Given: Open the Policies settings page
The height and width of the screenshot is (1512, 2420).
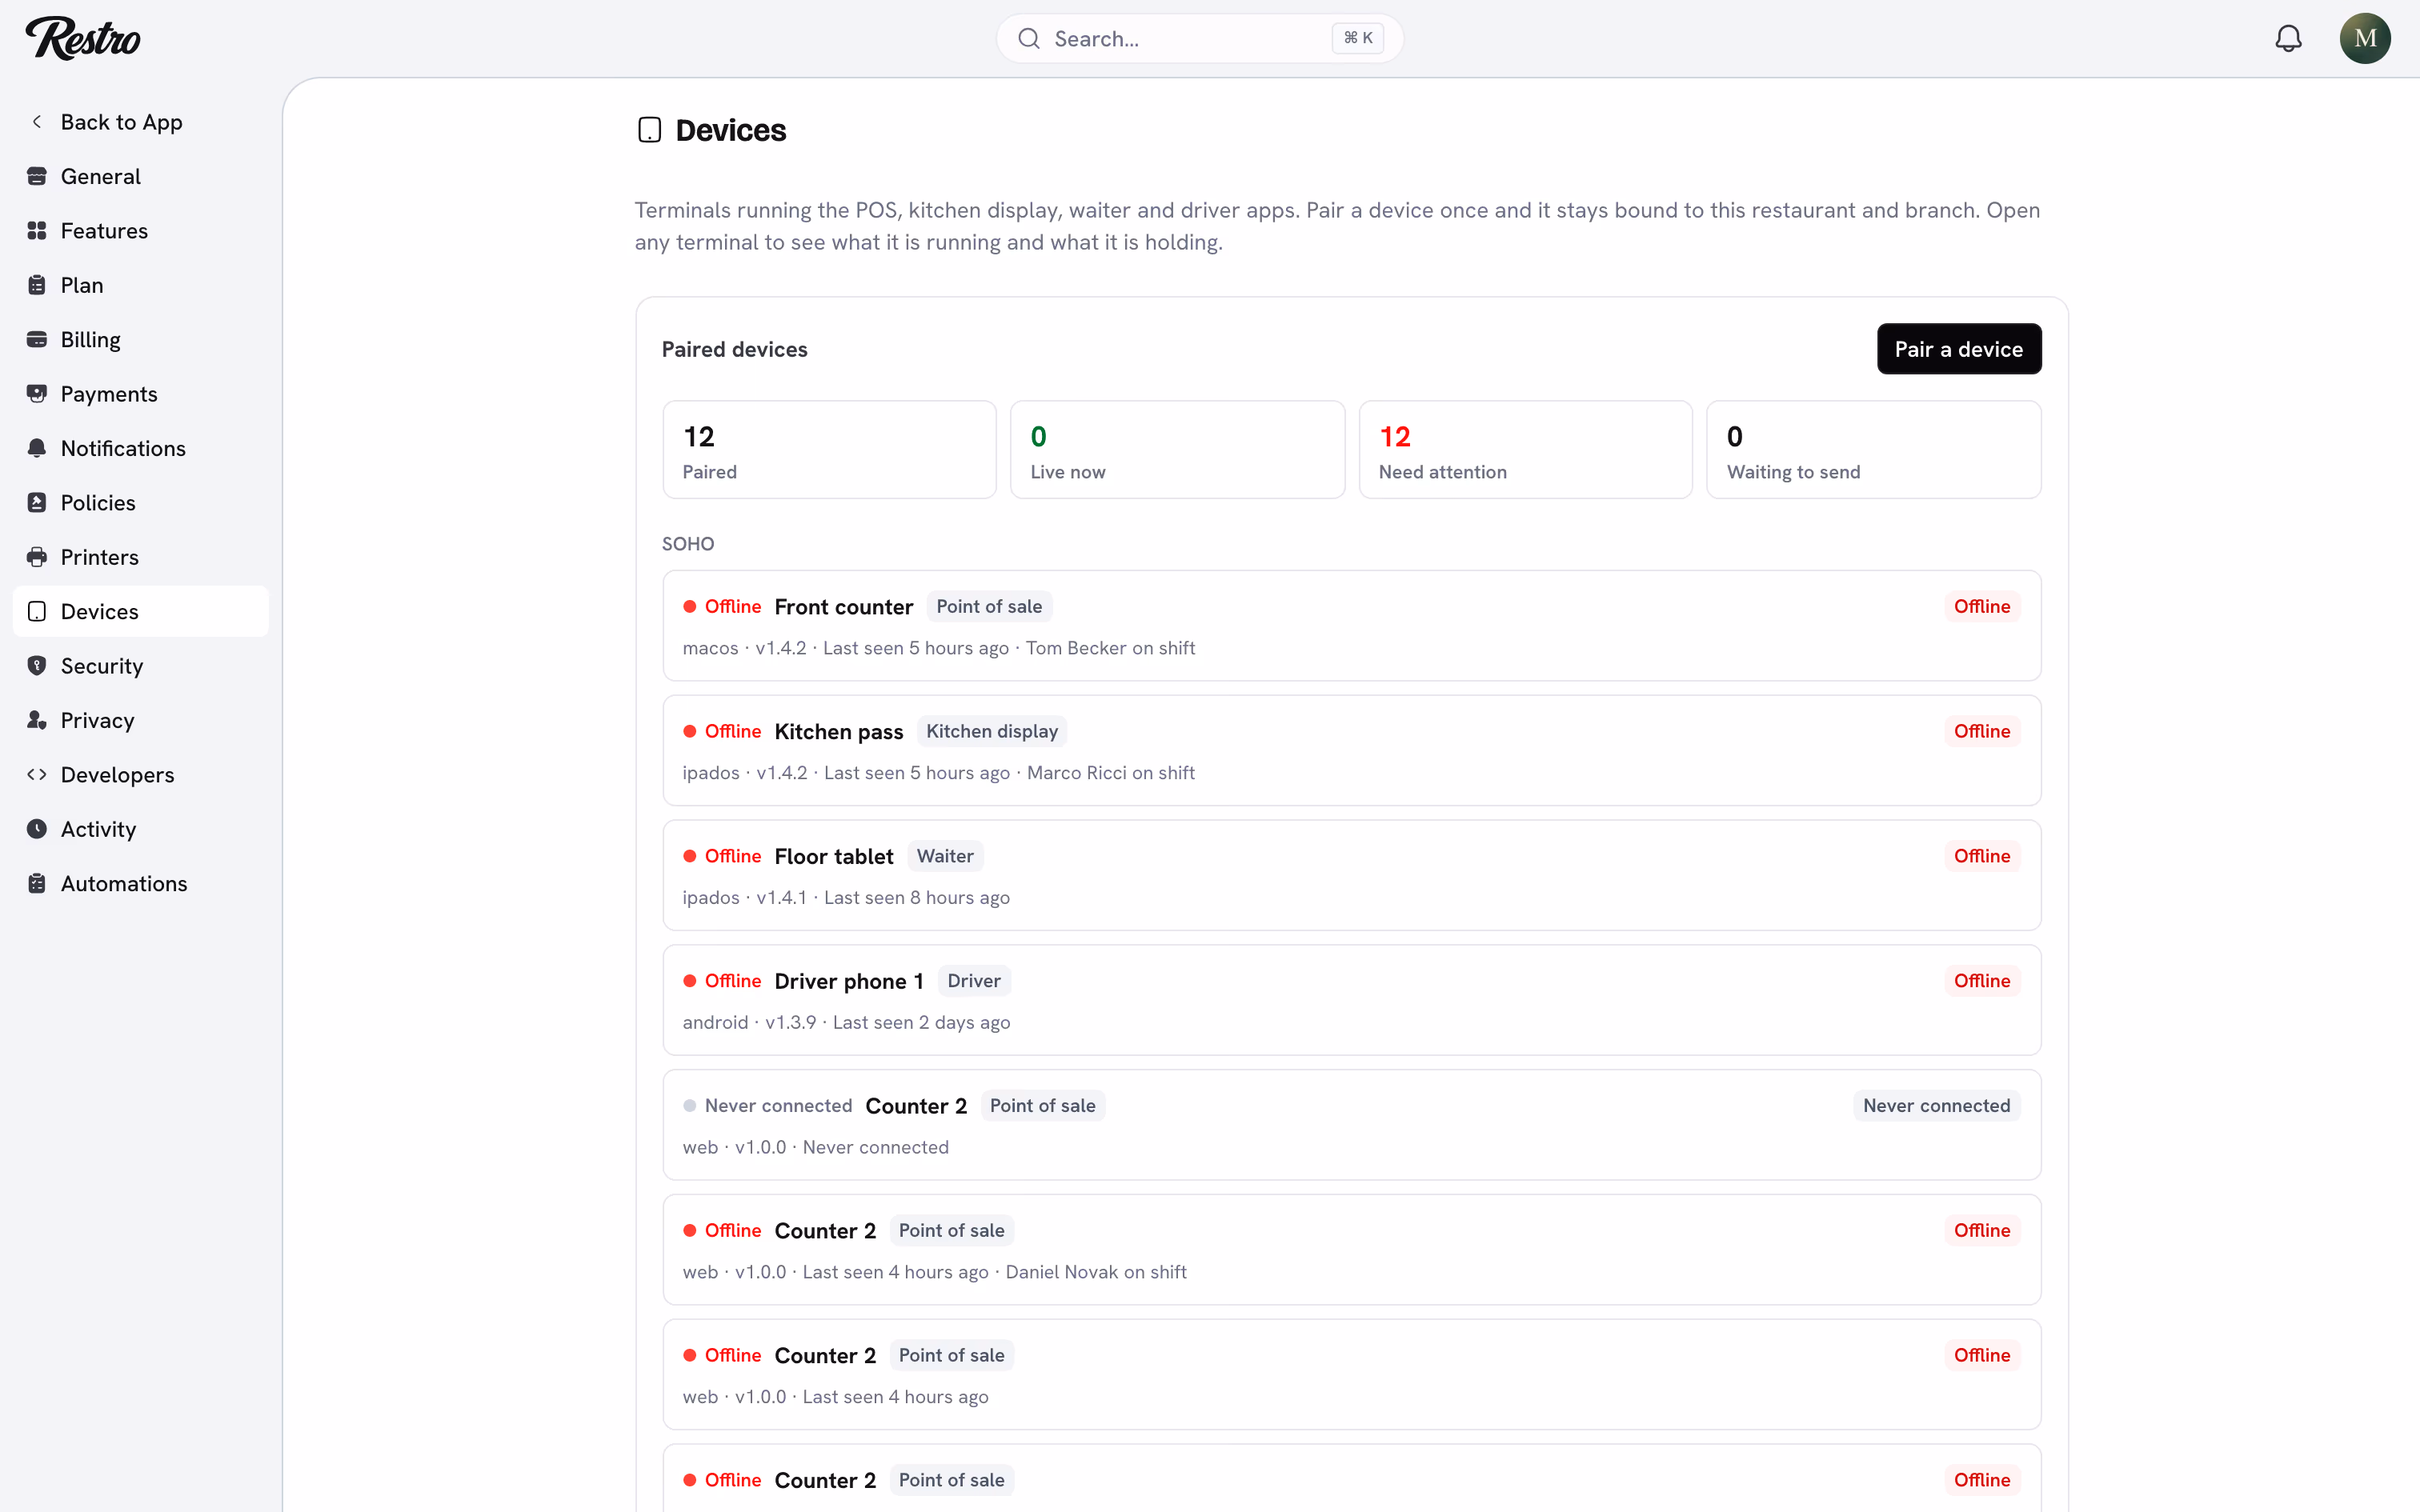Looking at the screenshot, I should 141,503.
